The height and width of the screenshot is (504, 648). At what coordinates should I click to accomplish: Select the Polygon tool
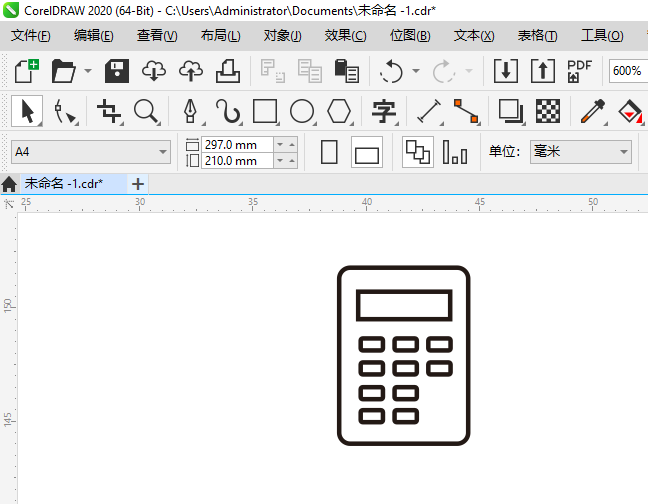339,111
